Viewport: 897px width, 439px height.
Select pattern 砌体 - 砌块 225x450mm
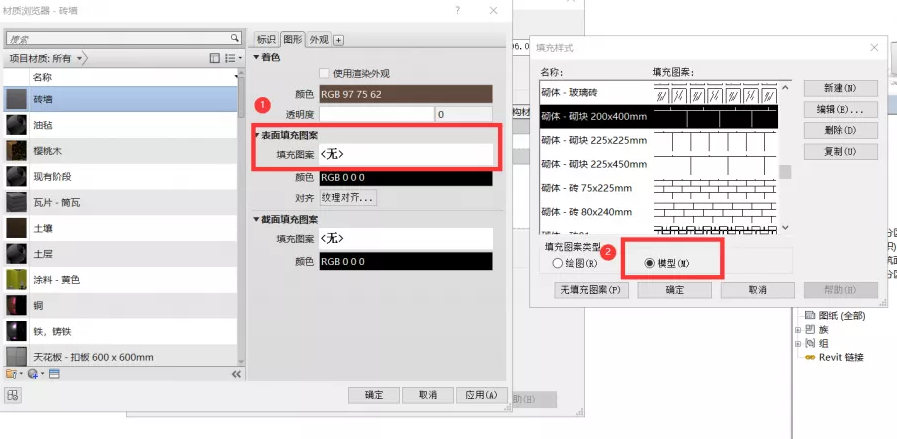(659, 164)
